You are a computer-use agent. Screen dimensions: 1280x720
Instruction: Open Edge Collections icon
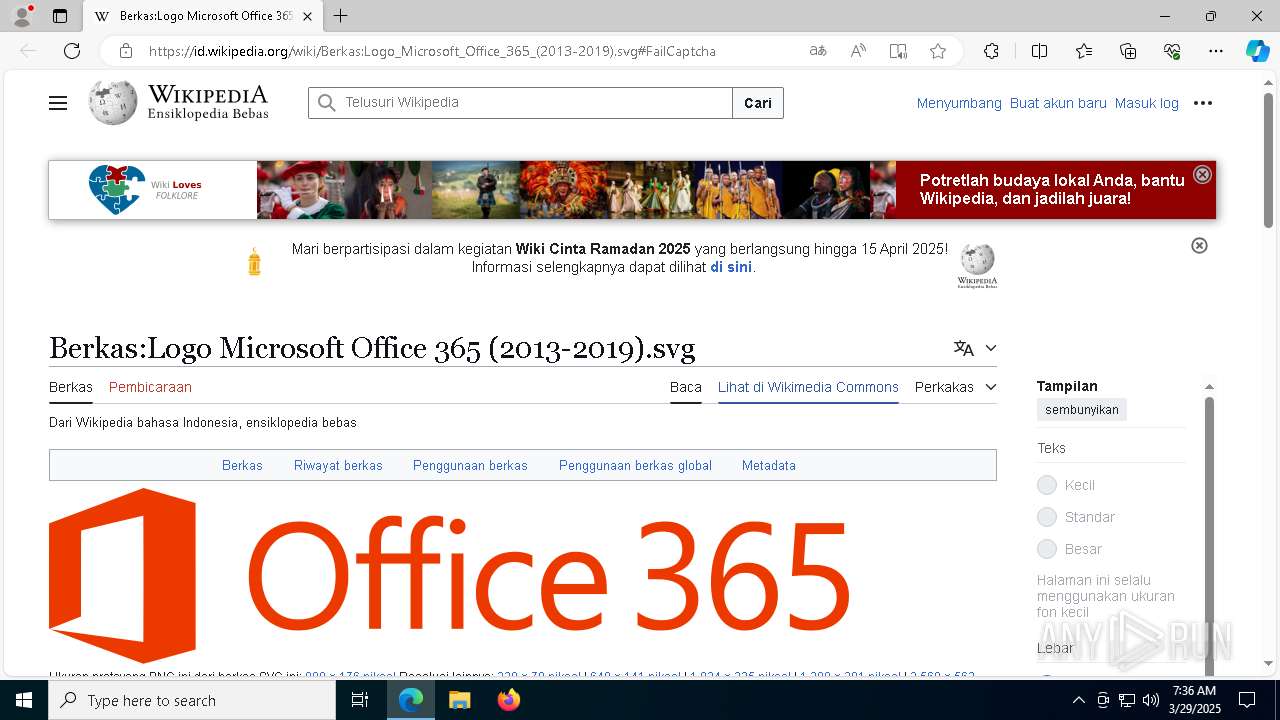[x=1128, y=51]
